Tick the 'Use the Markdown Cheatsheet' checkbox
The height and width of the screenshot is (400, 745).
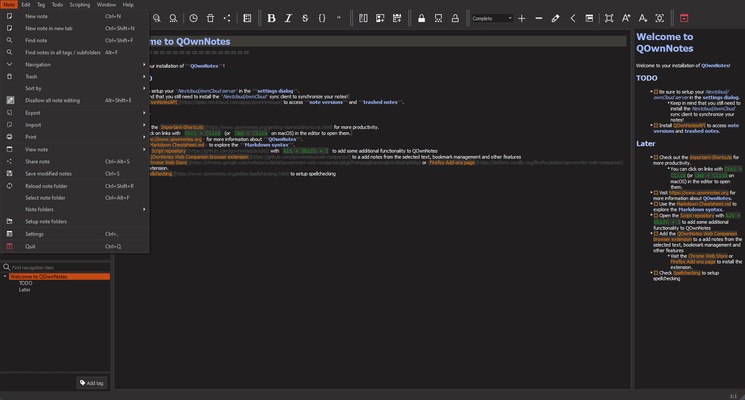tap(656, 204)
